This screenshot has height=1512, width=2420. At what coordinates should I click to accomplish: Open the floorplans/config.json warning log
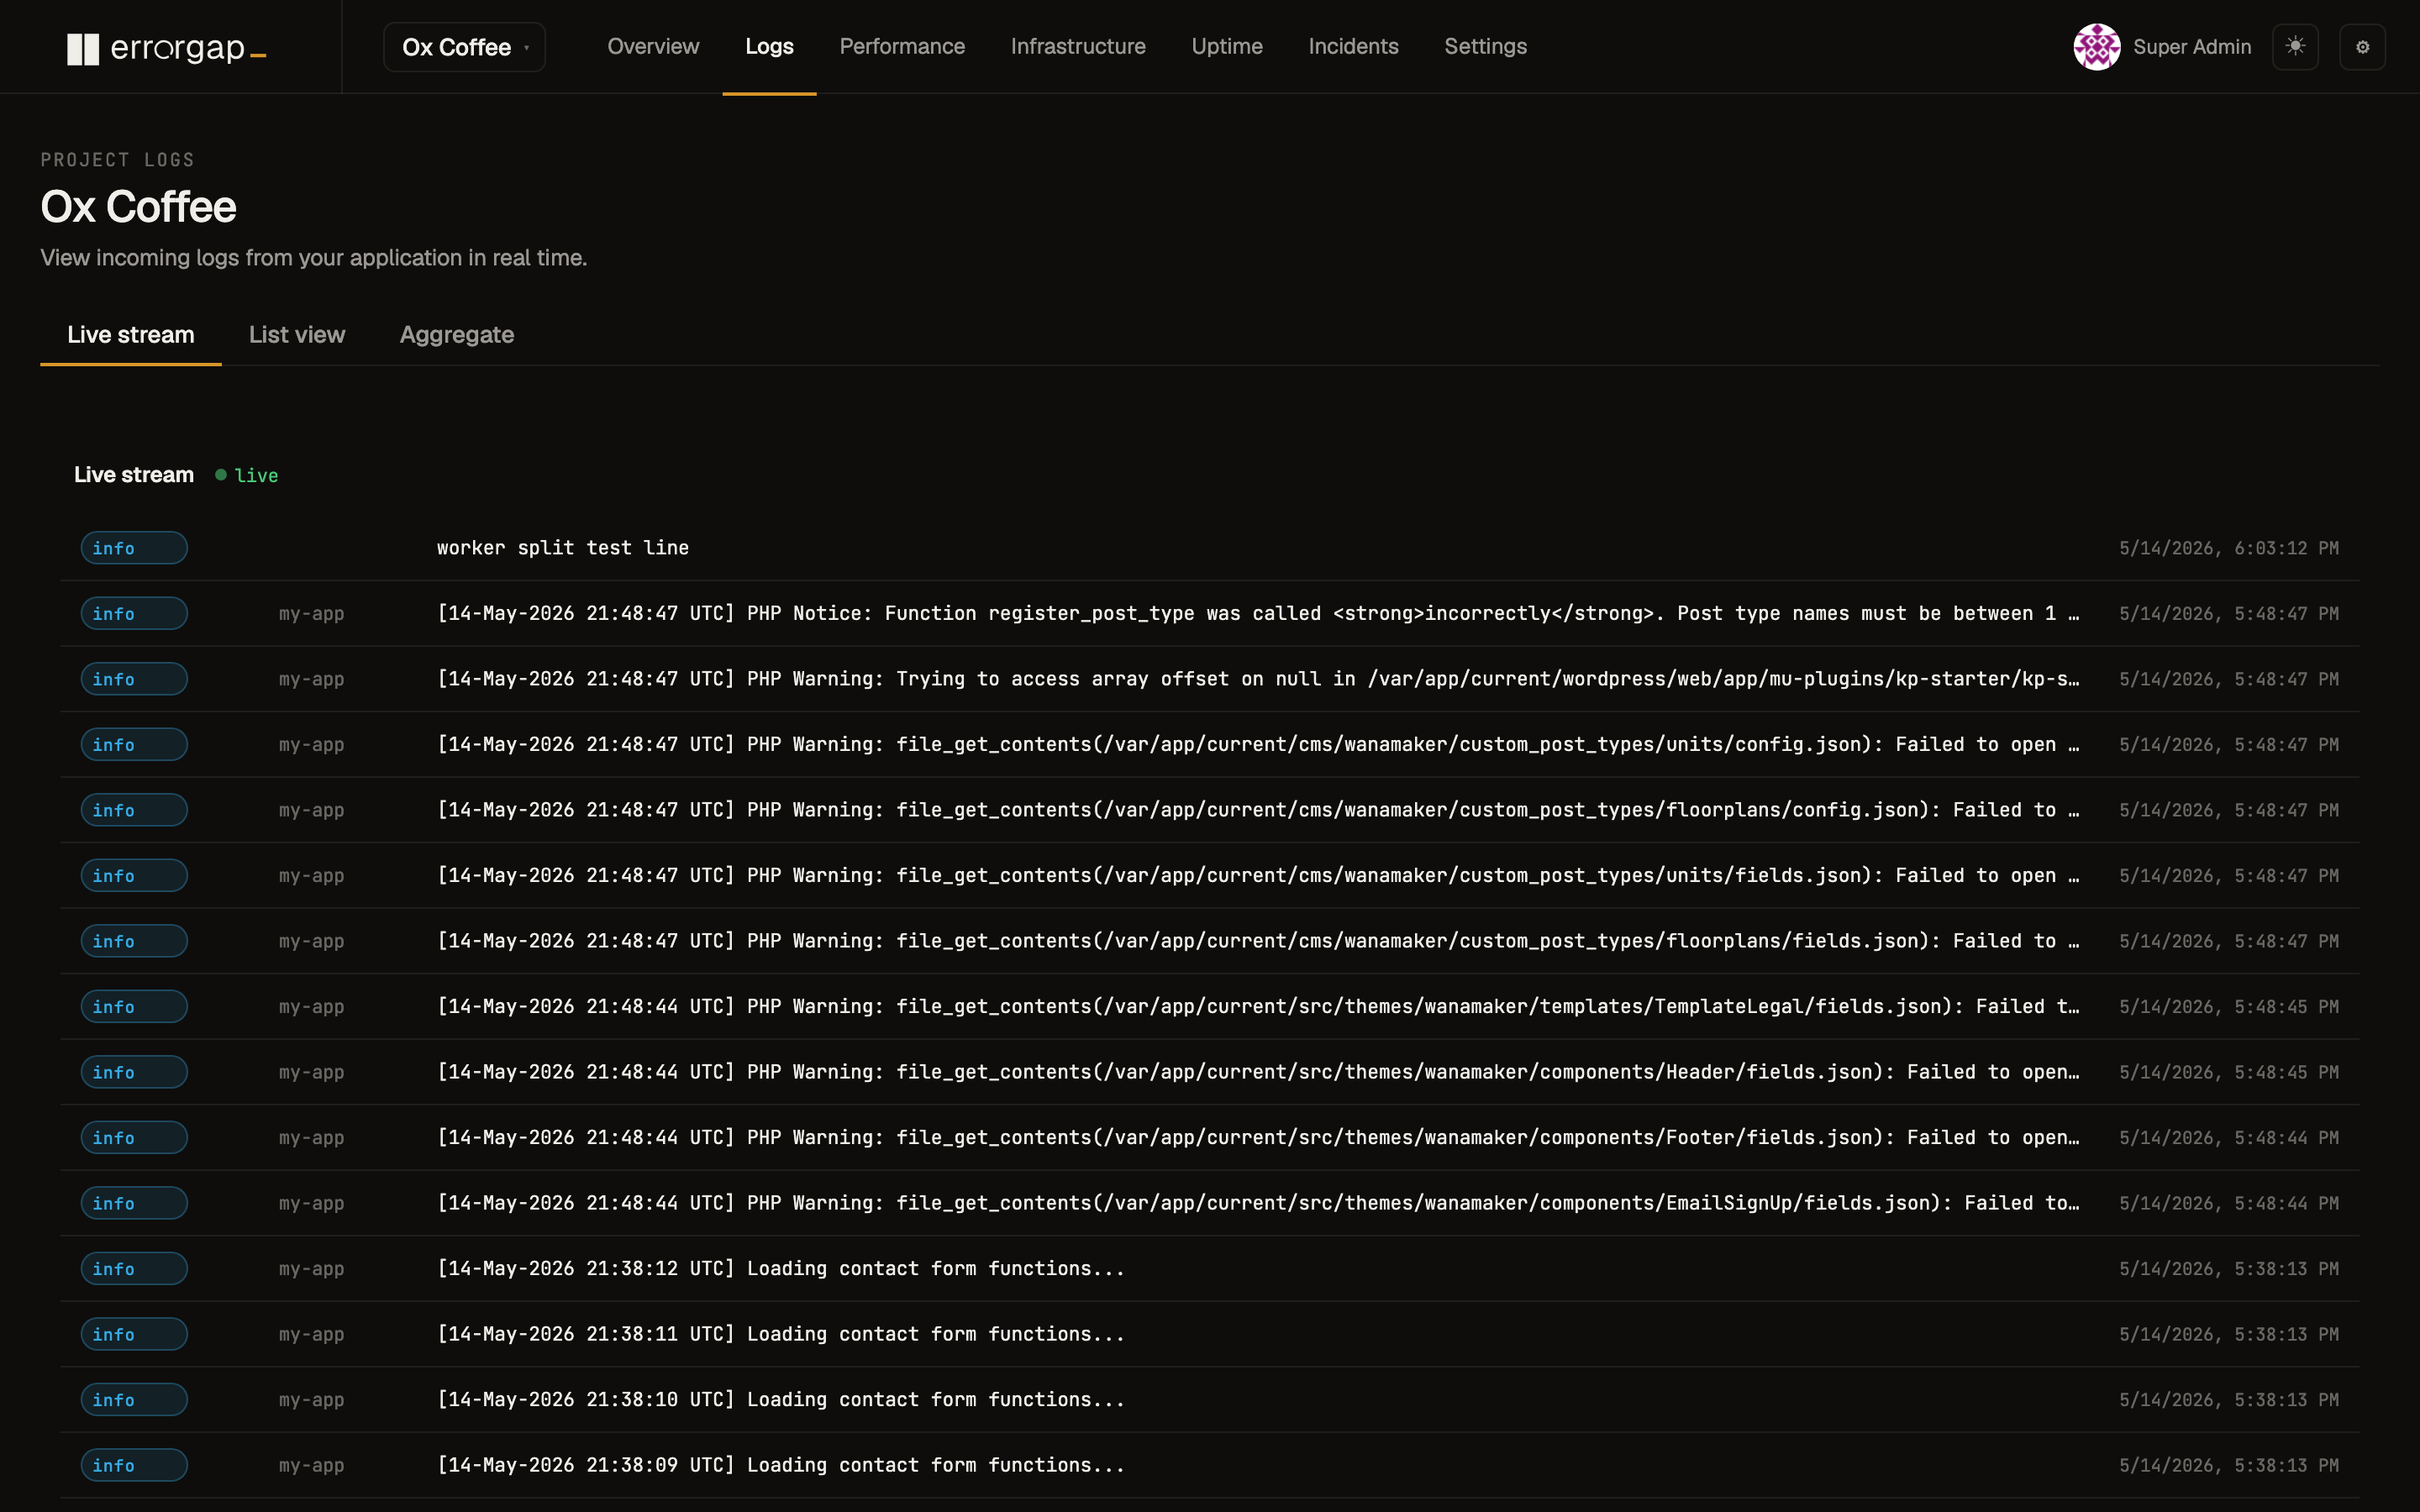(x=1258, y=810)
